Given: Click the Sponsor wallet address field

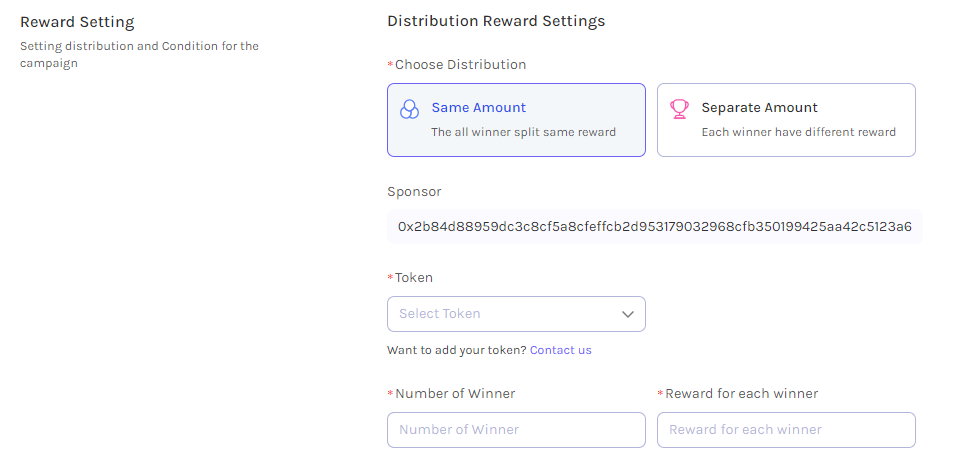Looking at the screenshot, I should pyautogui.click(x=655, y=227).
